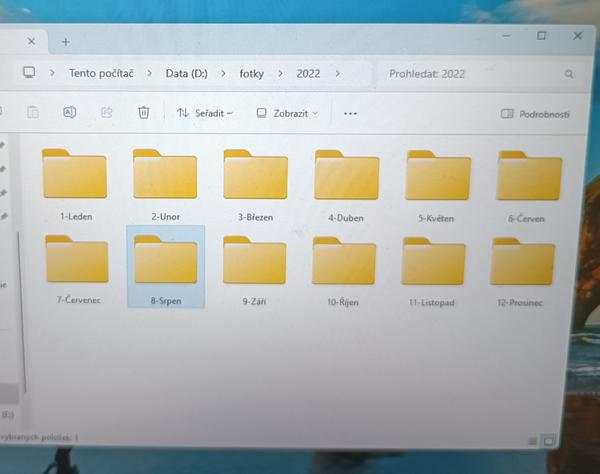Click the Share icon in the toolbar
Image resolution: width=600 pixels, height=474 pixels.
(x=107, y=113)
